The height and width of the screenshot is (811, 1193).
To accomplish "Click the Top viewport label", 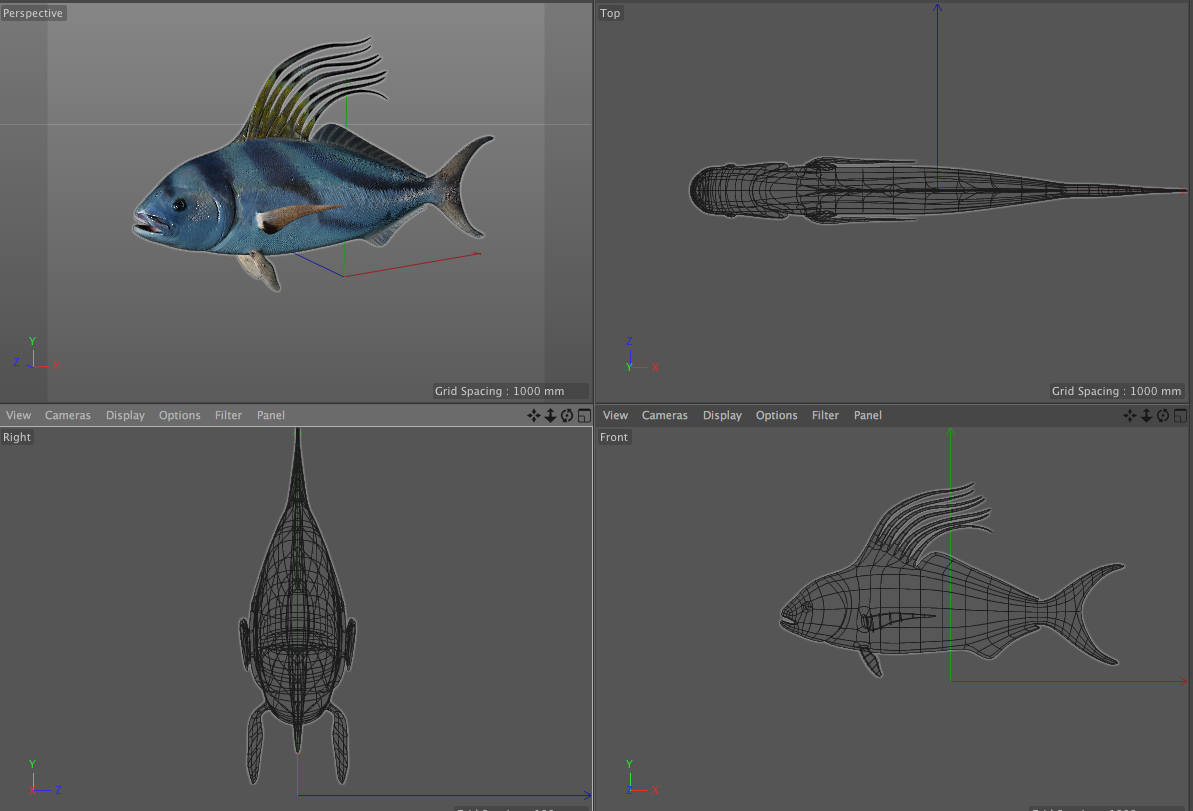I will click(610, 13).
